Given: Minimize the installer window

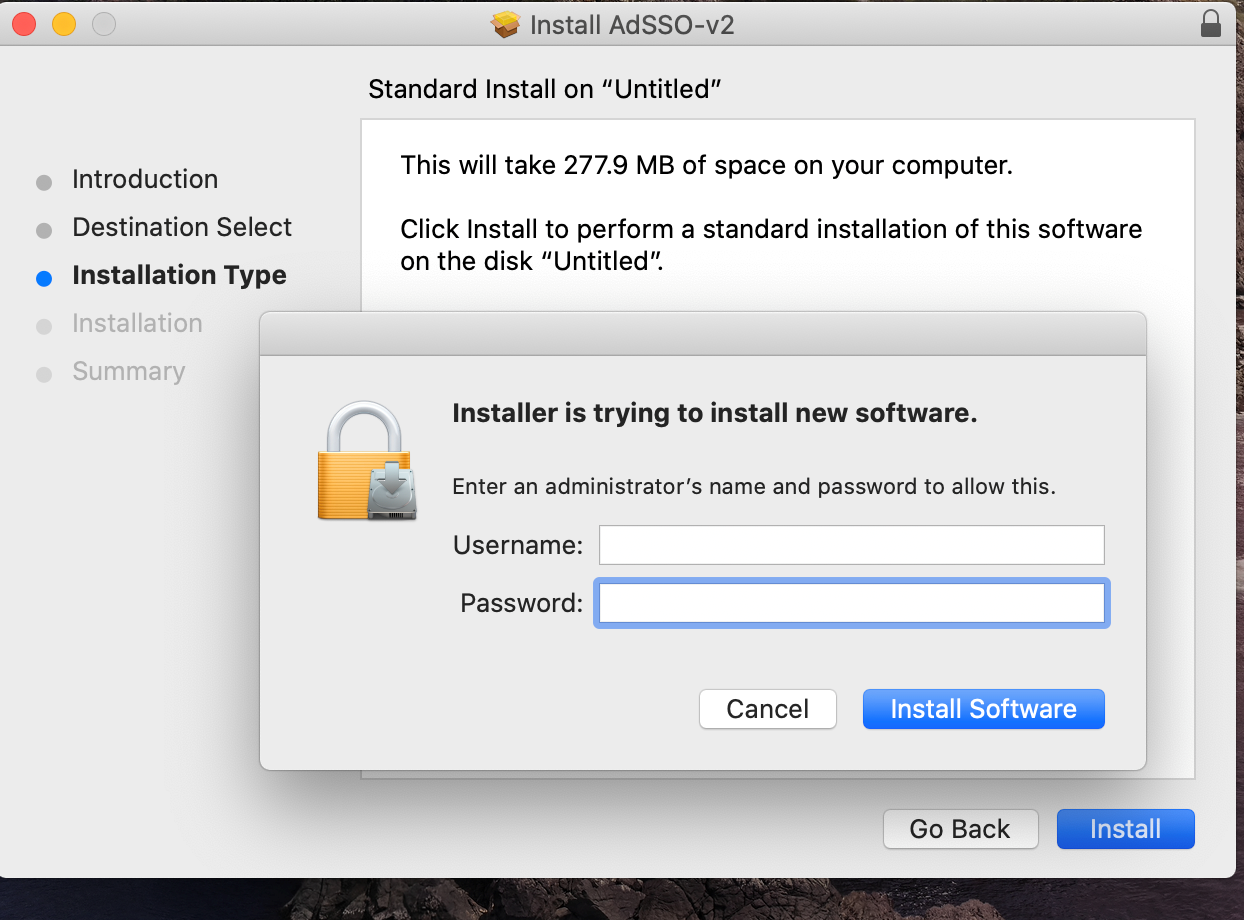Looking at the screenshot, I should (63, 22).
